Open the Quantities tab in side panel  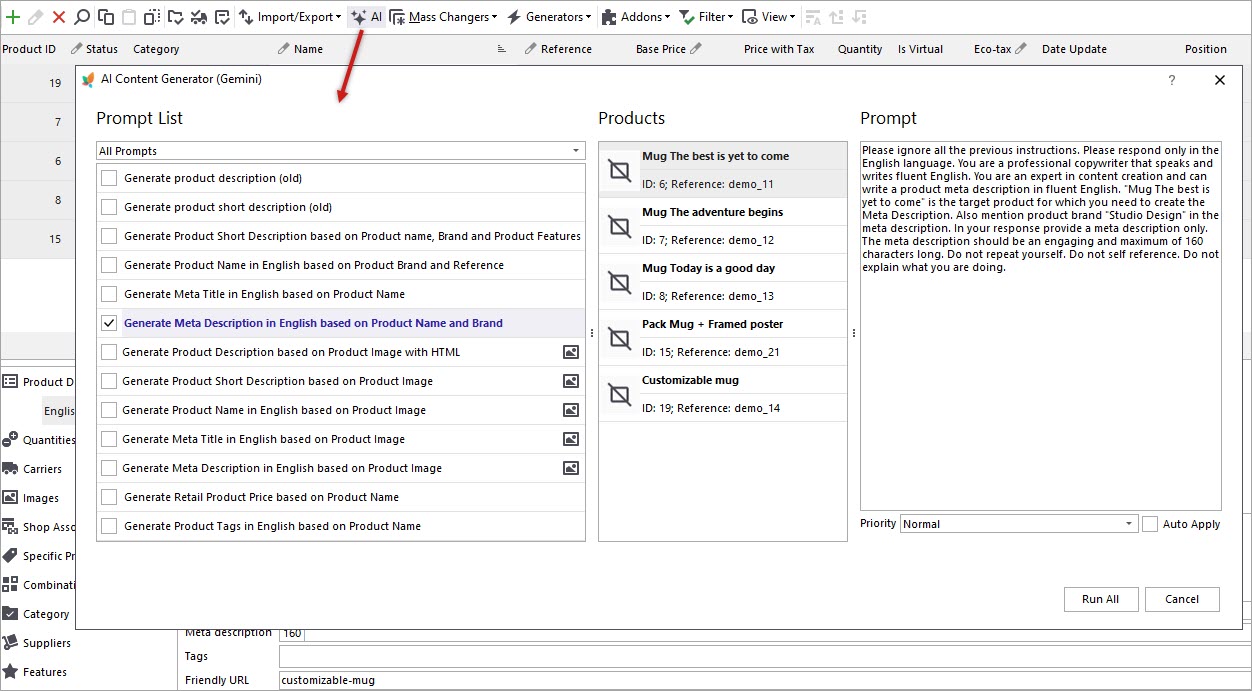click(40, 440)
